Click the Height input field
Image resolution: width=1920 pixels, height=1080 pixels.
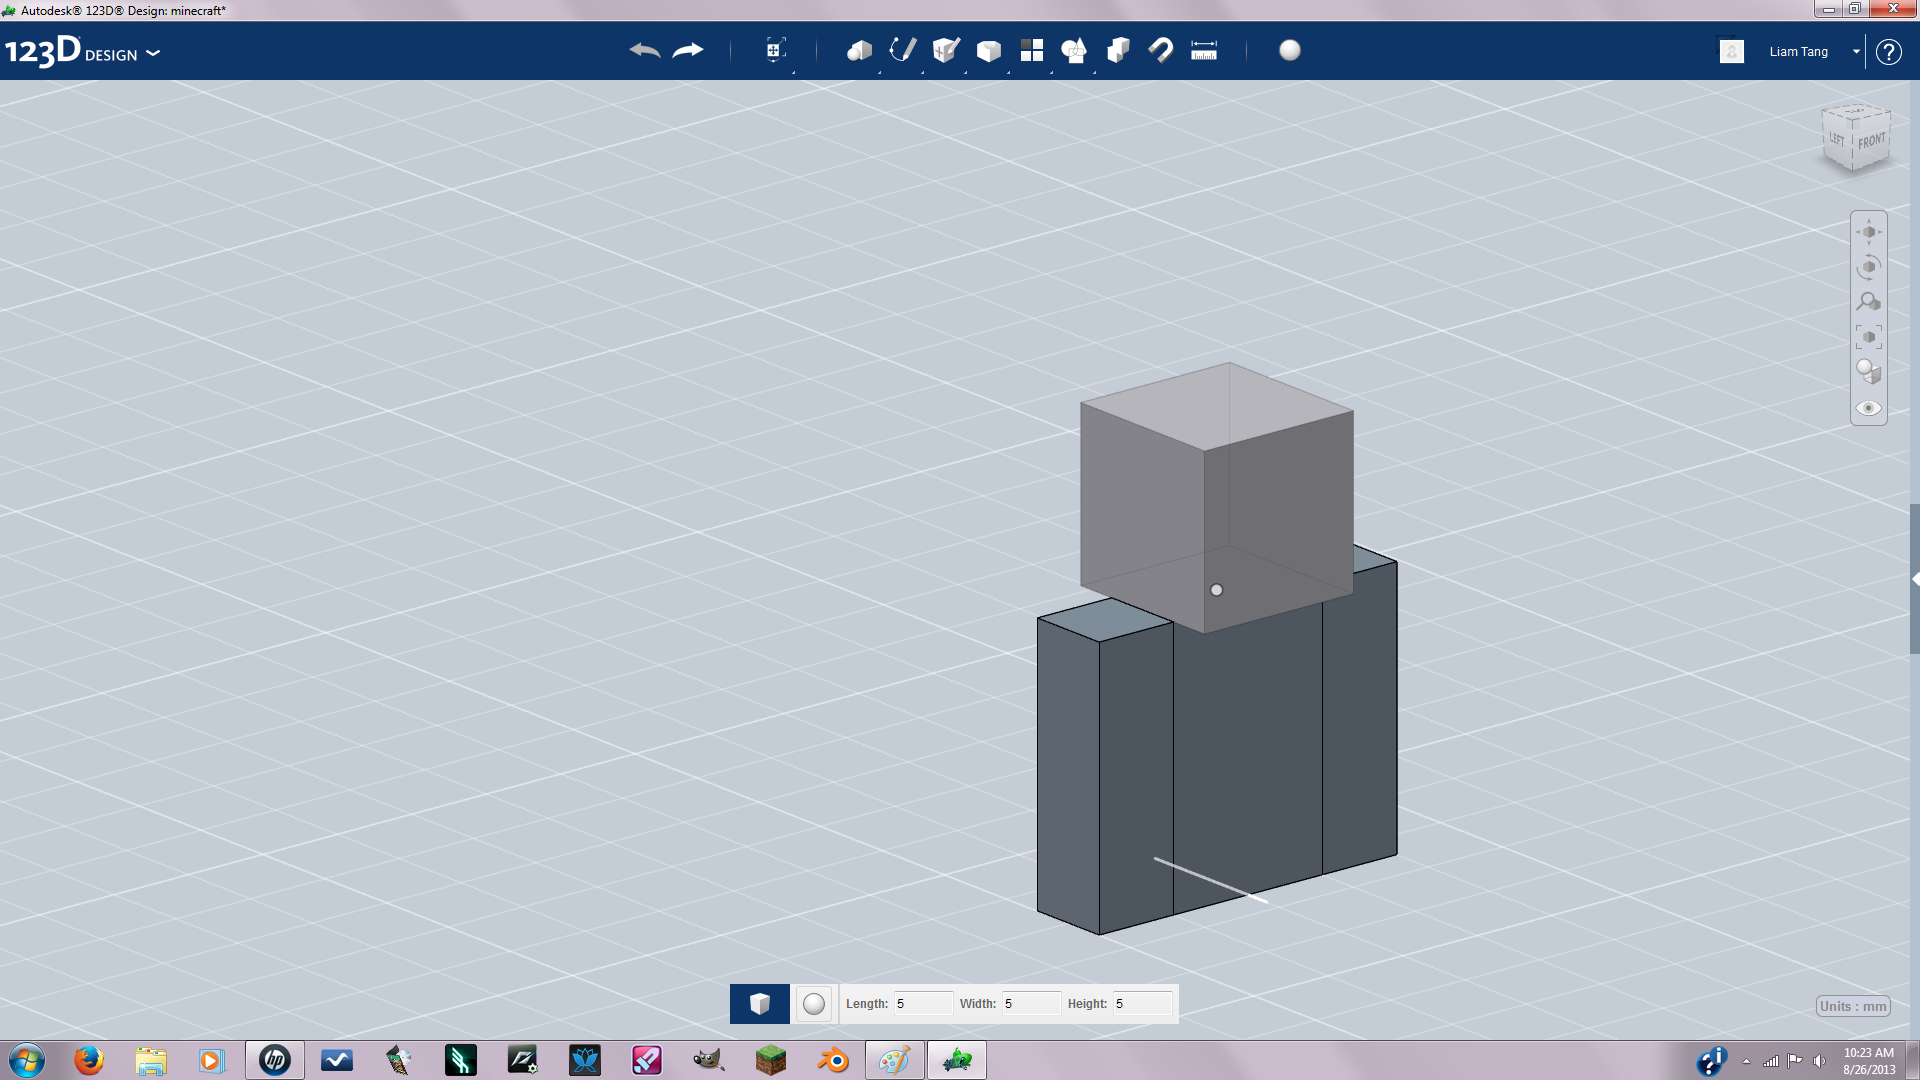tap(1142, 1004)
